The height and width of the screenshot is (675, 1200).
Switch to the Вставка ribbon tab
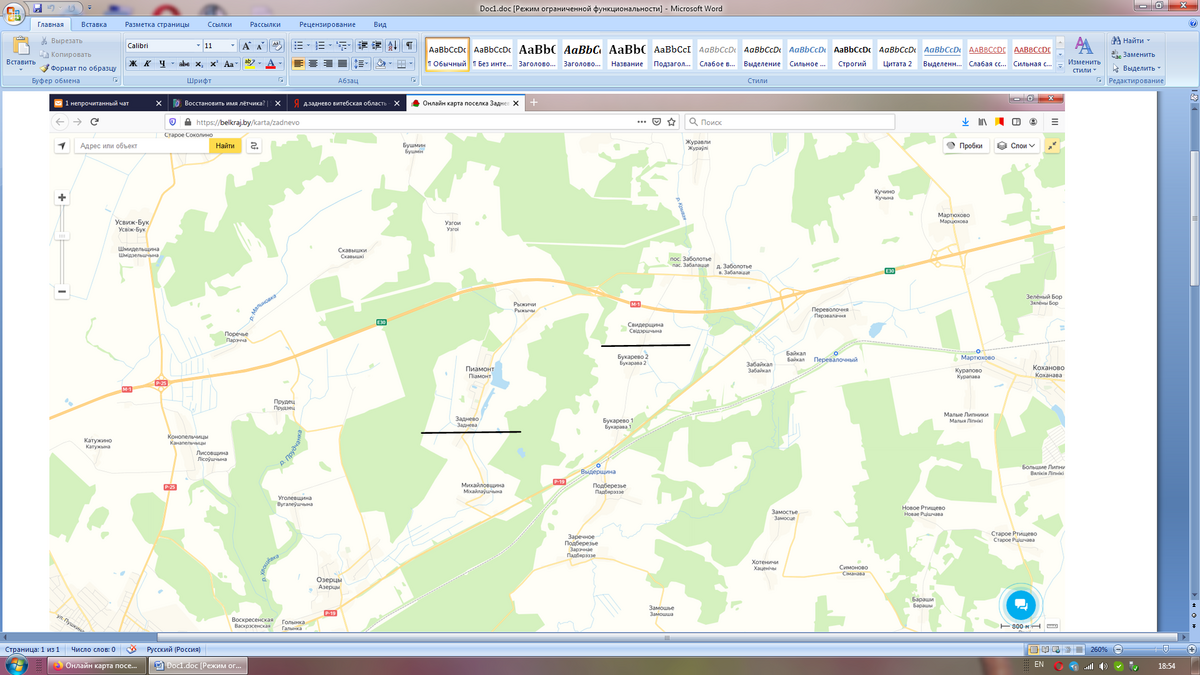[94, 23]
